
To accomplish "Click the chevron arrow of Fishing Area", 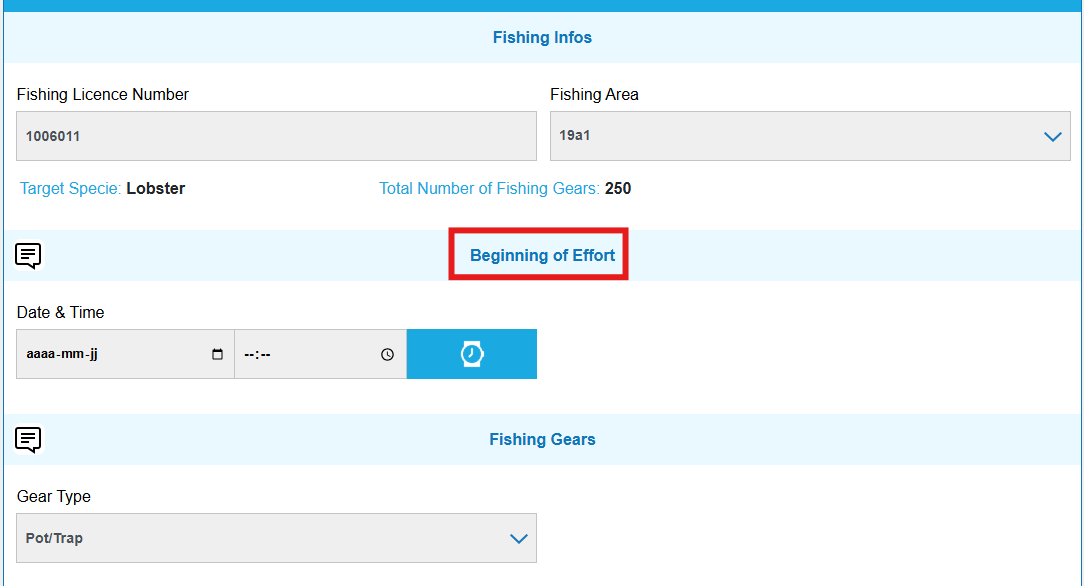I will pyautogui.click(x=1052, y=137).
